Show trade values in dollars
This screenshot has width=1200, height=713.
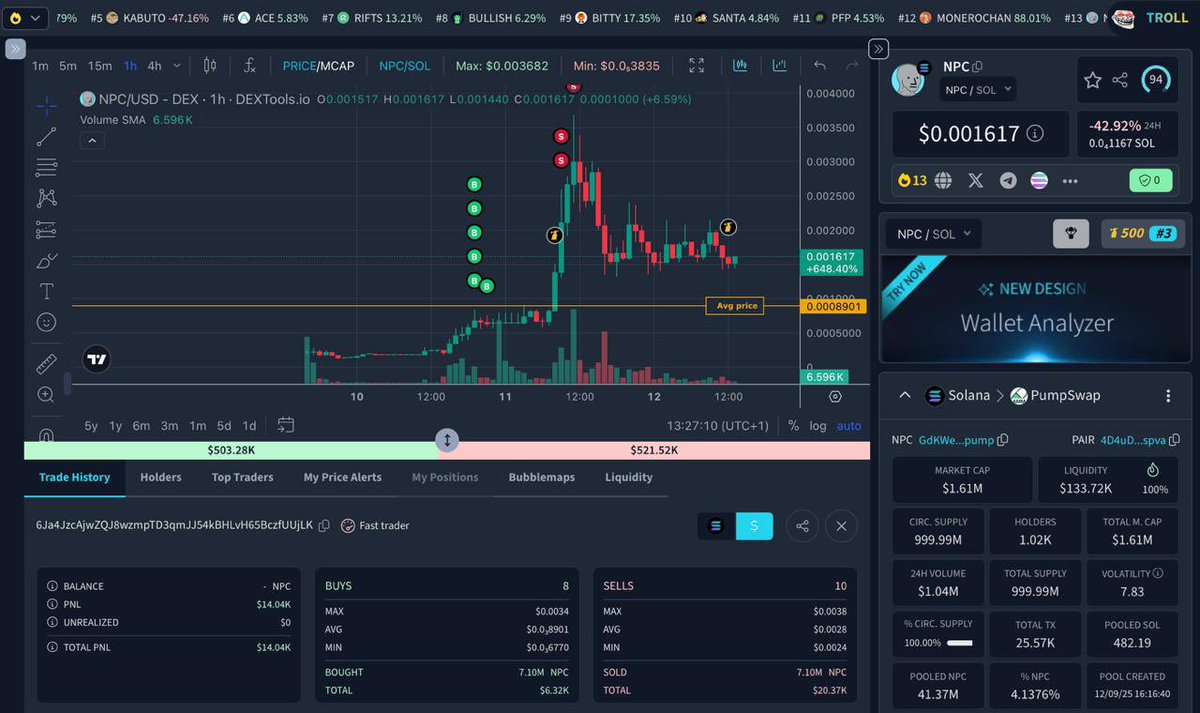tap(754, 526)
